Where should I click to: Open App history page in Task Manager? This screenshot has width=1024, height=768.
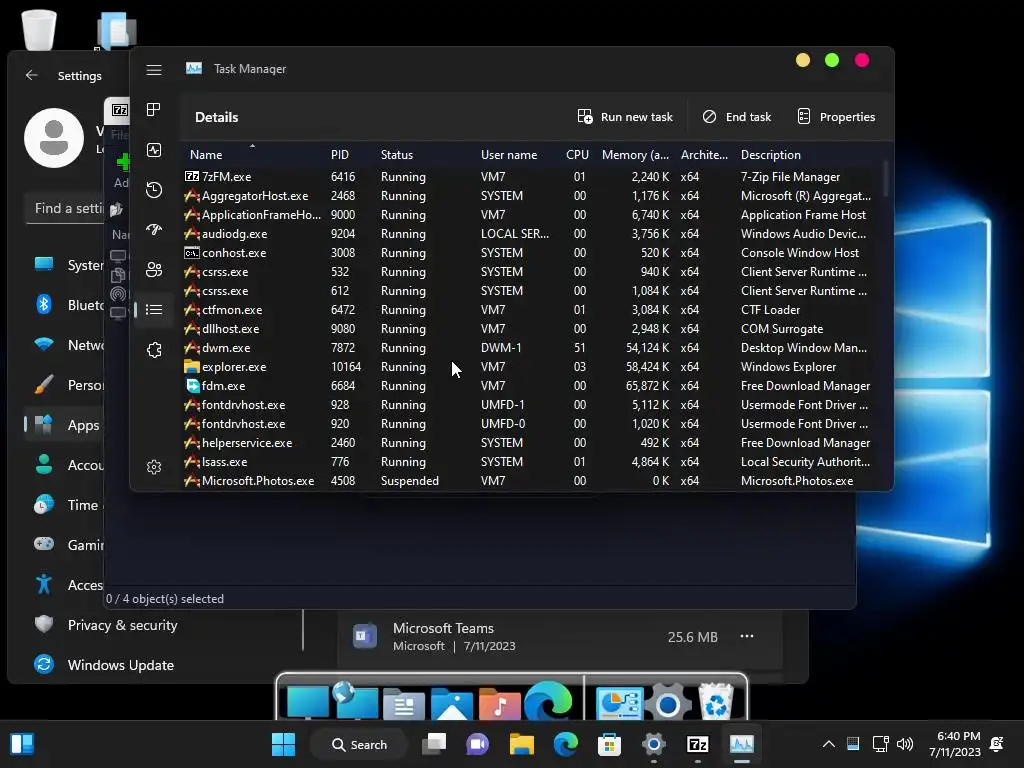[x=154, y=190]
